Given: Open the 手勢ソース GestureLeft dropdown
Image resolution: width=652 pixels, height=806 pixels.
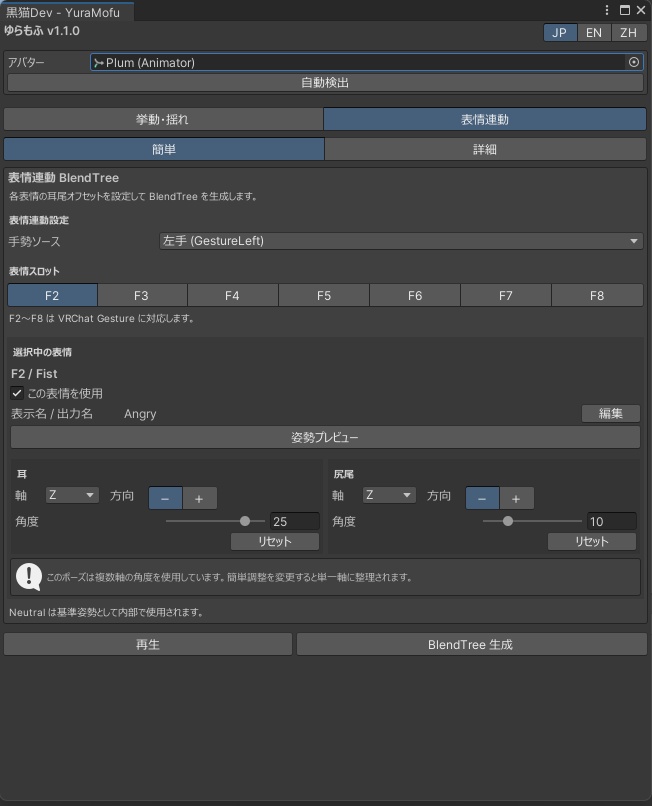Looking at the screenshot, I should pos(401,241).
